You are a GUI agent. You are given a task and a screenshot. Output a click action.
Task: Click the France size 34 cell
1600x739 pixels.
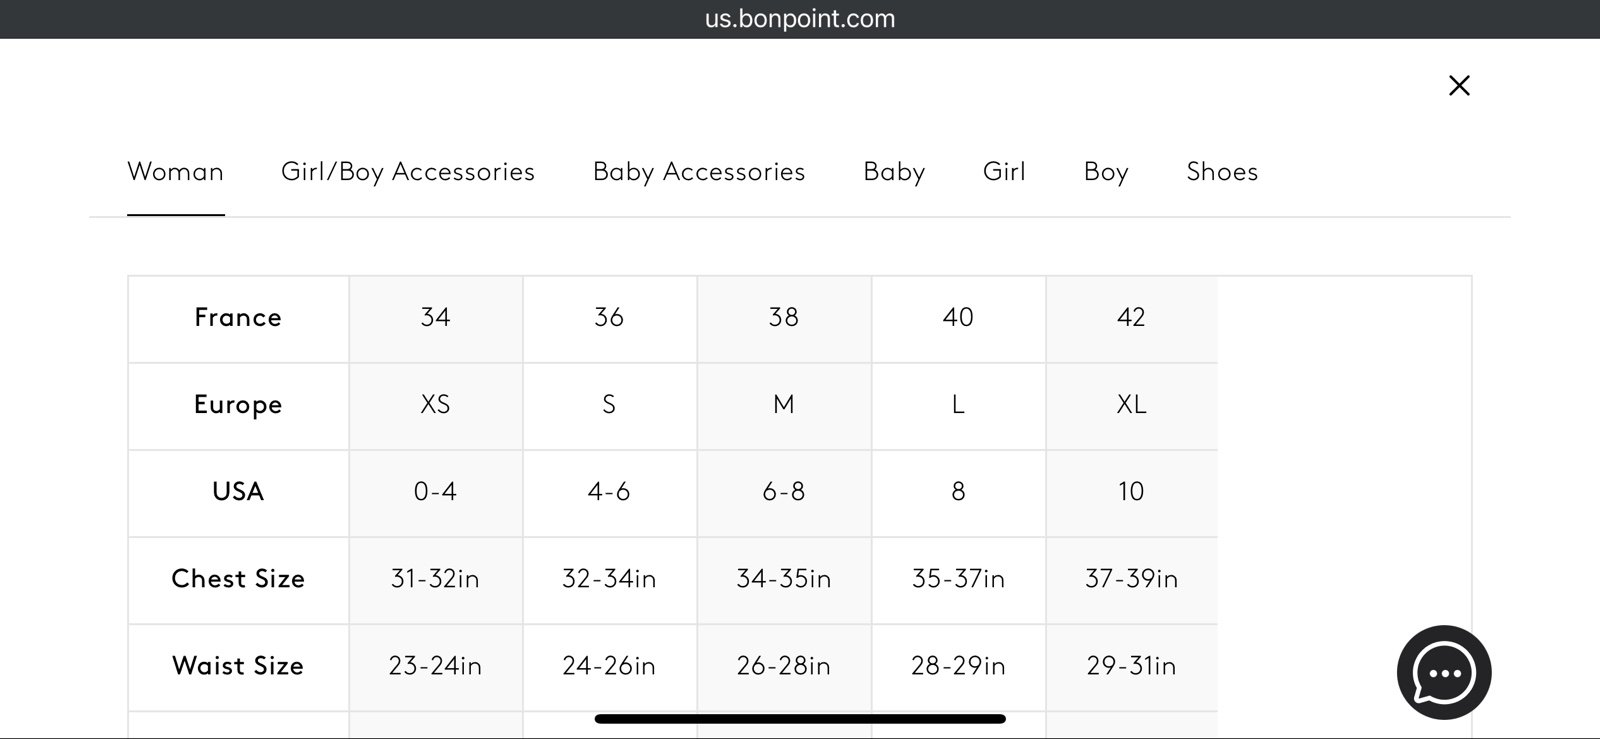click(x=436, y=319)
